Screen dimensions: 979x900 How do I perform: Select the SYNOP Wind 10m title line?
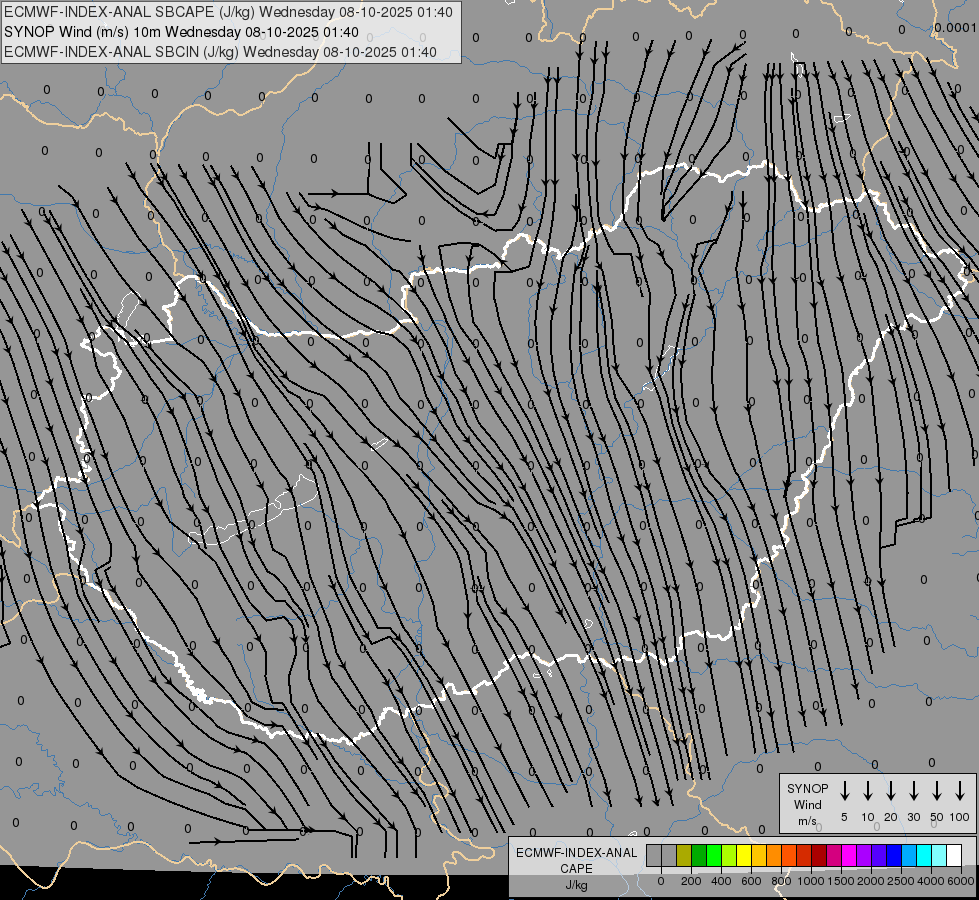pos(181,32)
